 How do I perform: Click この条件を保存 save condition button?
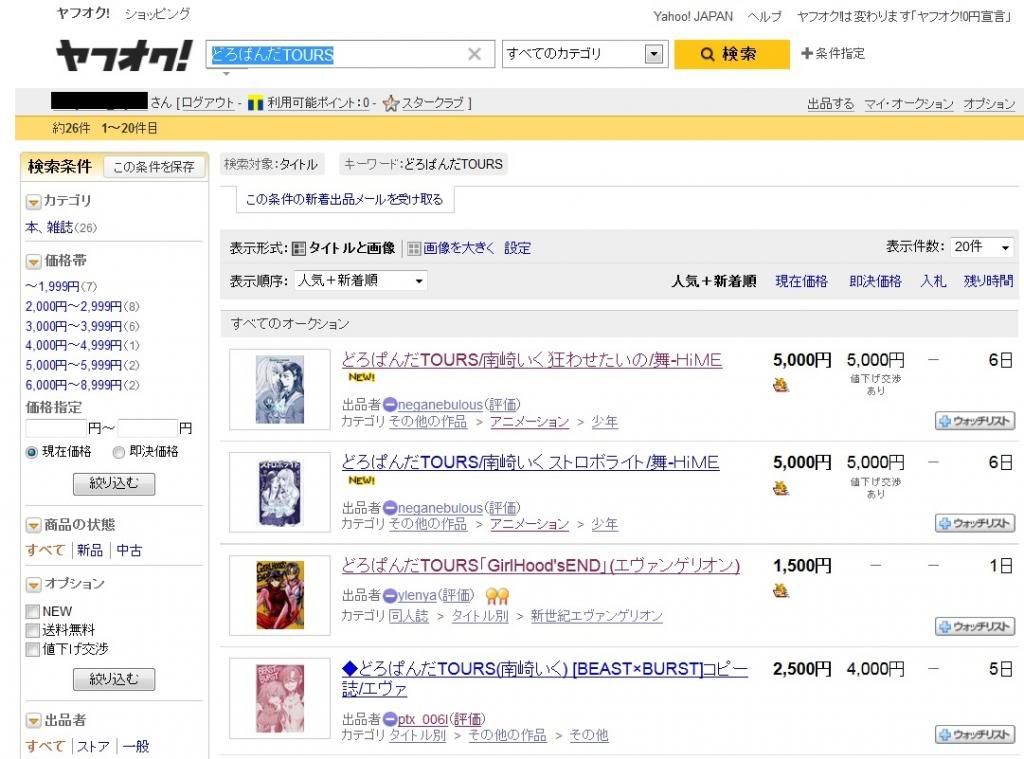point(153,167)
